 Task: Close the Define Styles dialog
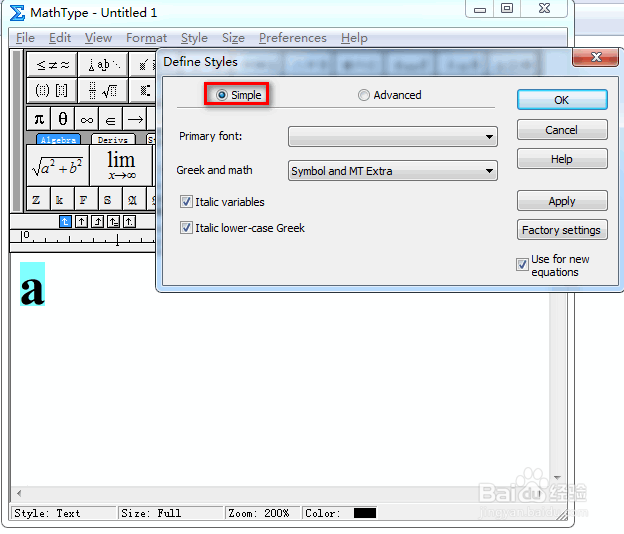pos(596,57)
